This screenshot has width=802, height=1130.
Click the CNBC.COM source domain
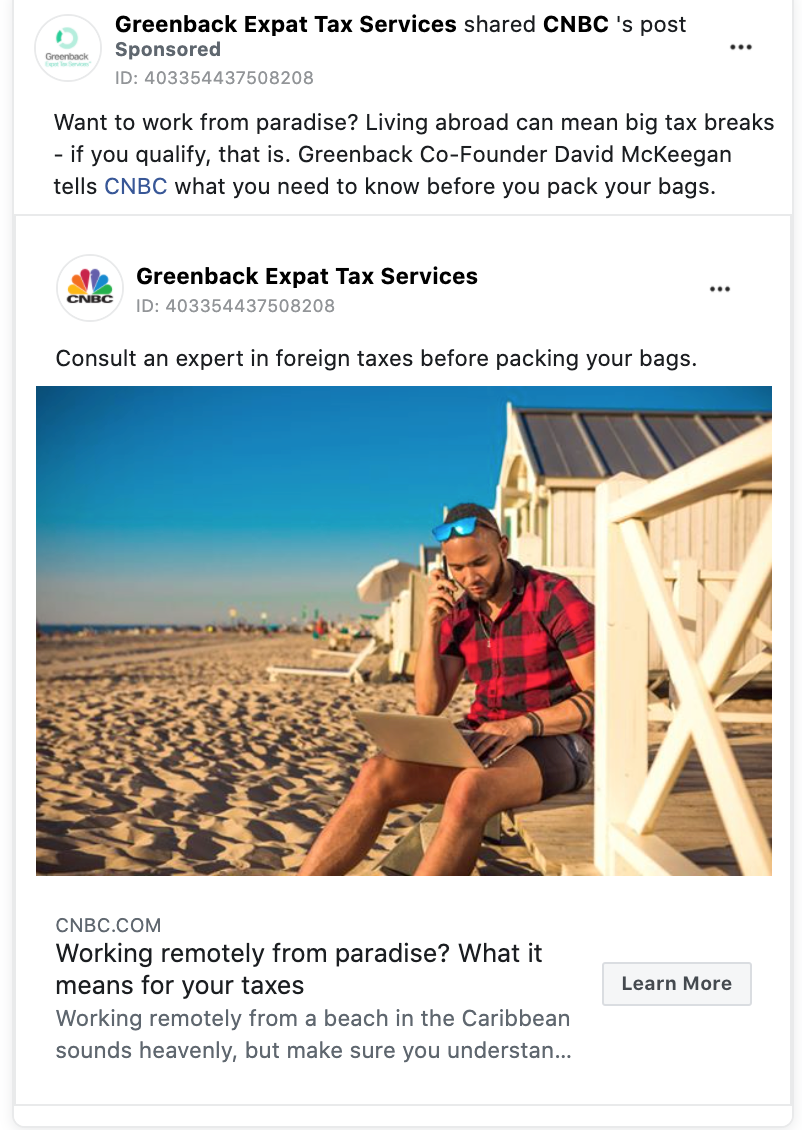pos(108,925)
